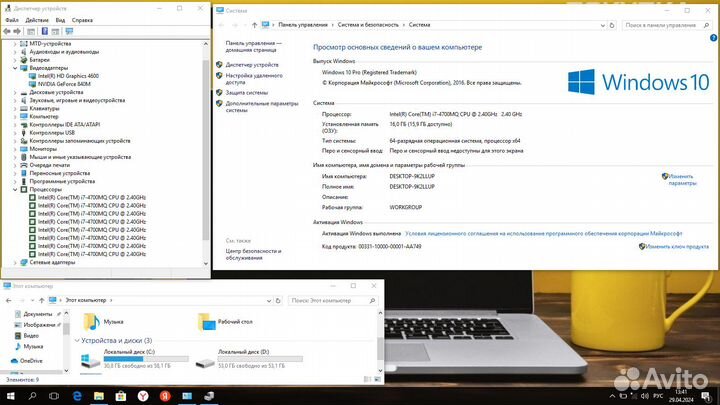720x405 pixels.
Task: Open the Действие menu in Device Manager
Action: coord(37,20)
